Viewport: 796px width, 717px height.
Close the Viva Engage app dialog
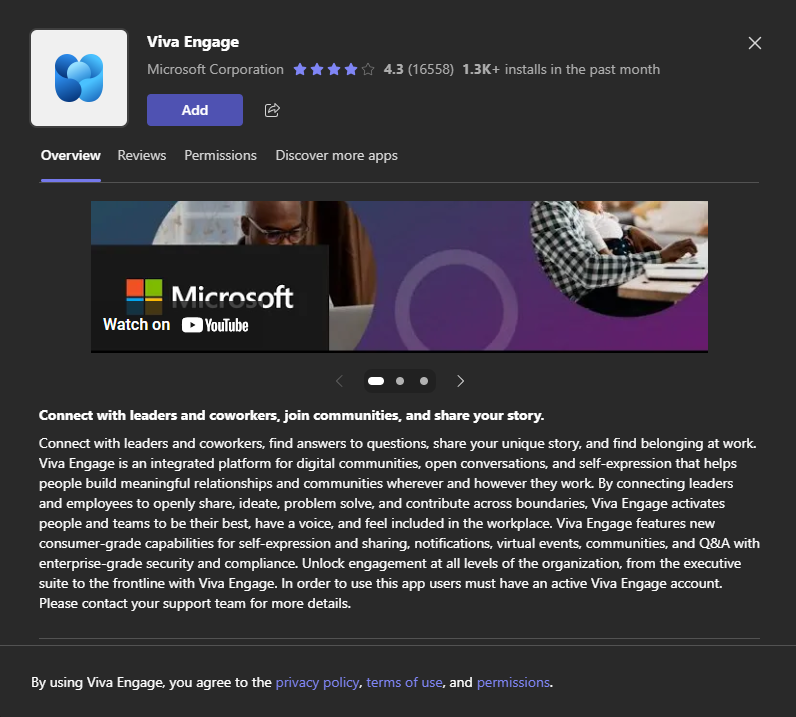754,43
